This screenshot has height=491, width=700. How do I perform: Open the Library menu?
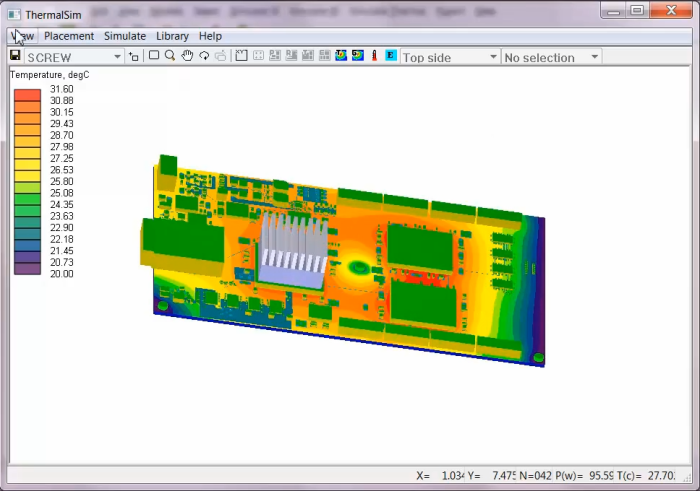(172, 36)
